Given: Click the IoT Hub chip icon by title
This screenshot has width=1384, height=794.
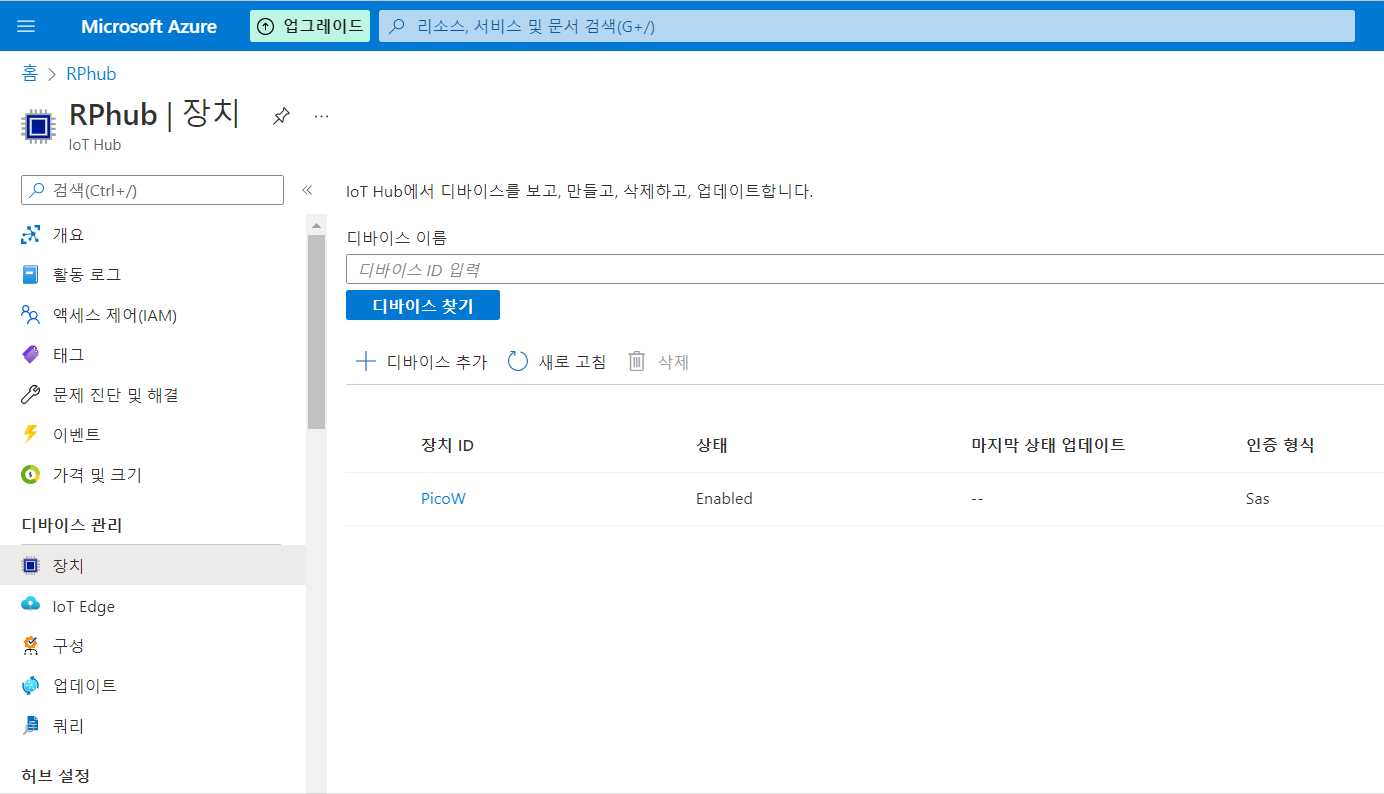Looking at the screenshot, I should point(38,126).
